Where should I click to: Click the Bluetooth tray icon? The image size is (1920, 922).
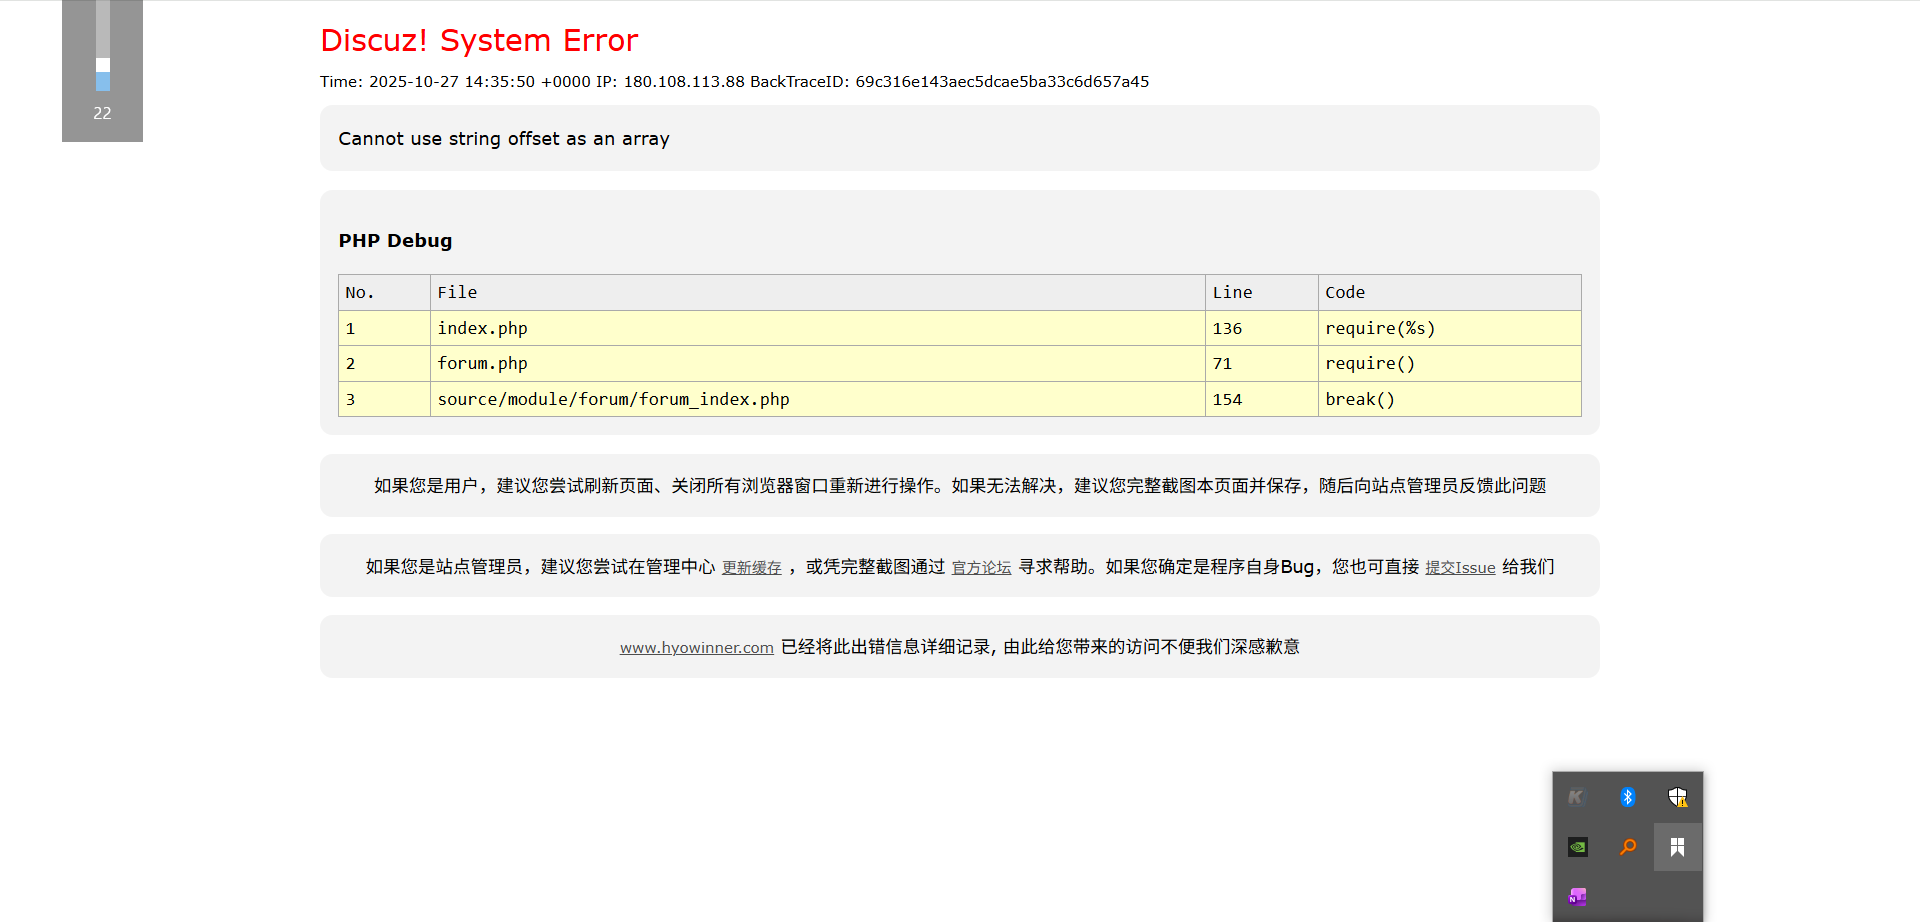tap(1627, 797)
